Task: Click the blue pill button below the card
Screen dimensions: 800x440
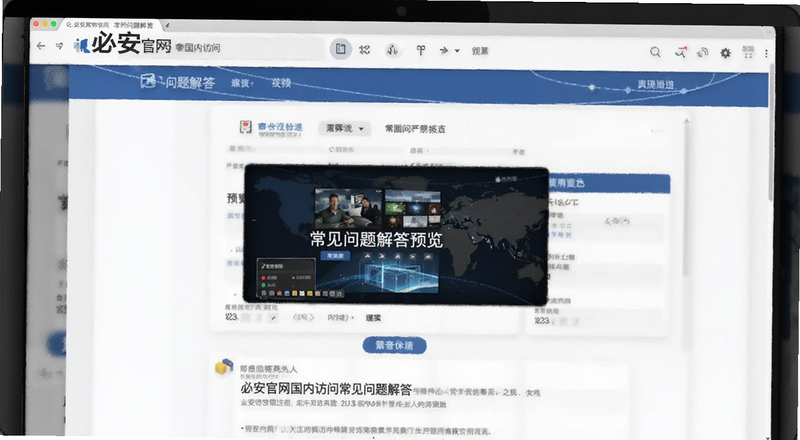Action: [394, 346]
